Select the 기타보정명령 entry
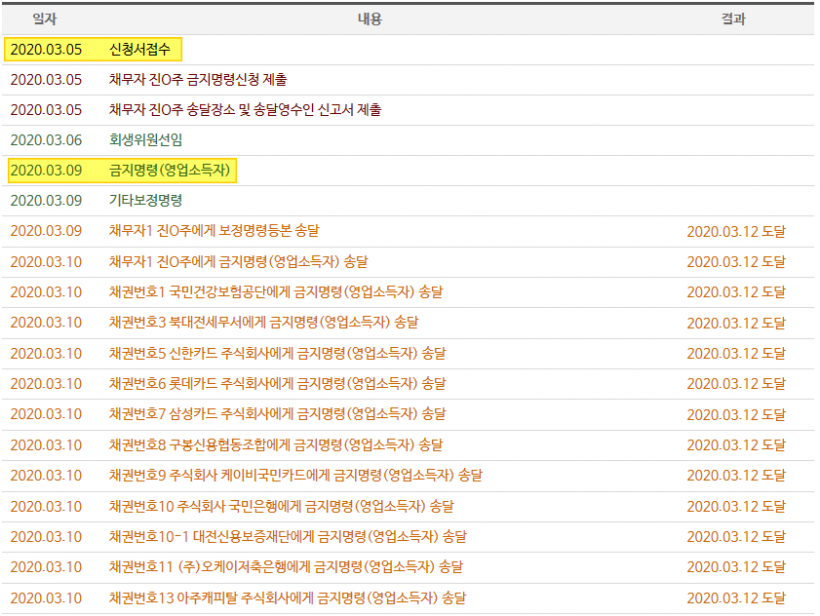Viewport: 820px width, 616px height. [x=145, y=201]
